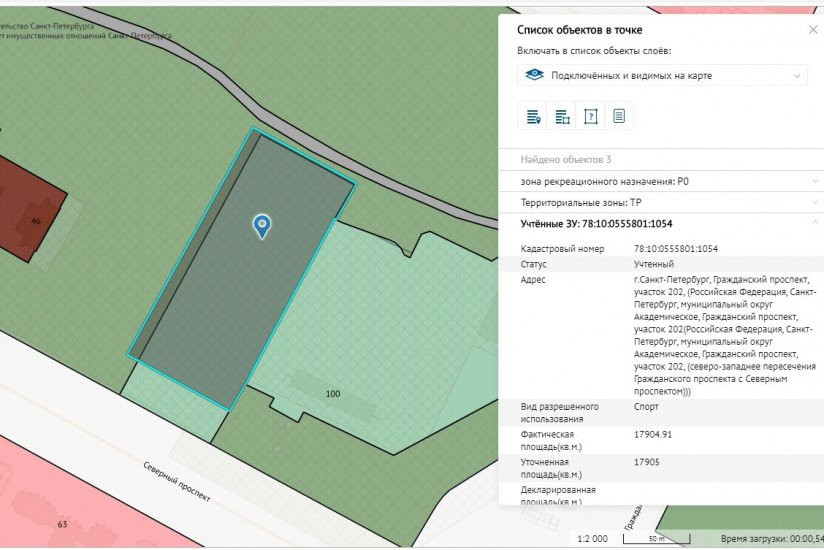Image resolution: width=824 pixels, height=550 pixels.
Task: Click the blue location pin marker on map
Action: (x=262, y=226)
